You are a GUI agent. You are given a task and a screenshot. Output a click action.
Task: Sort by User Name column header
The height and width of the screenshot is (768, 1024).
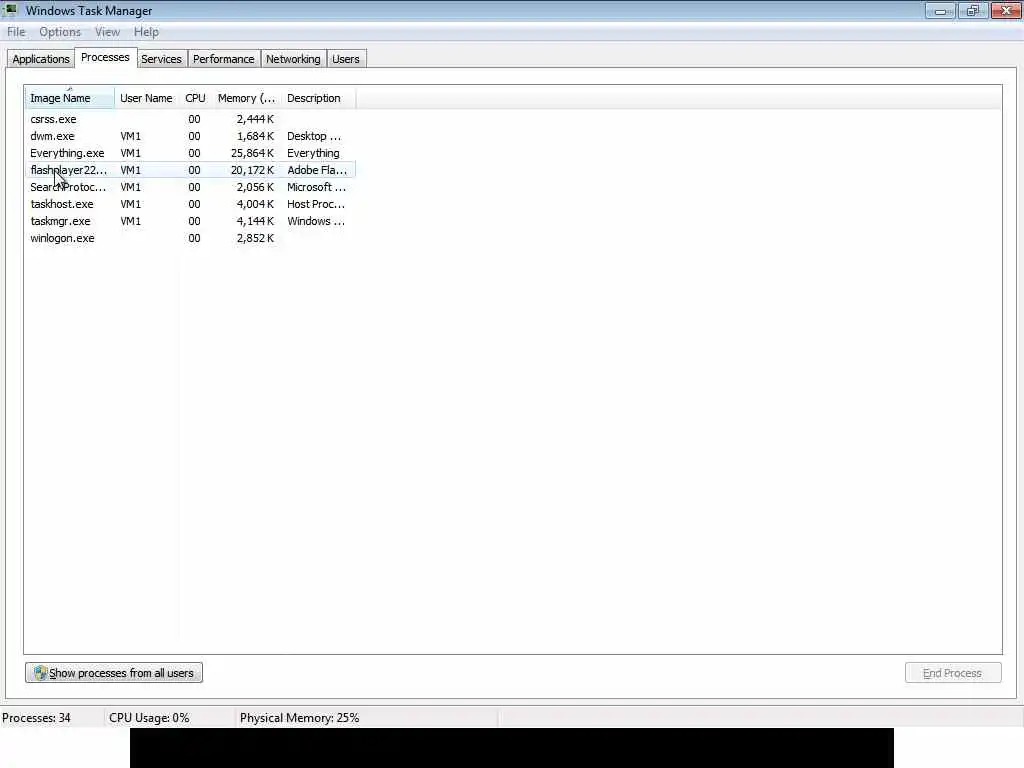pyautogui.click(x=146, y=98)
